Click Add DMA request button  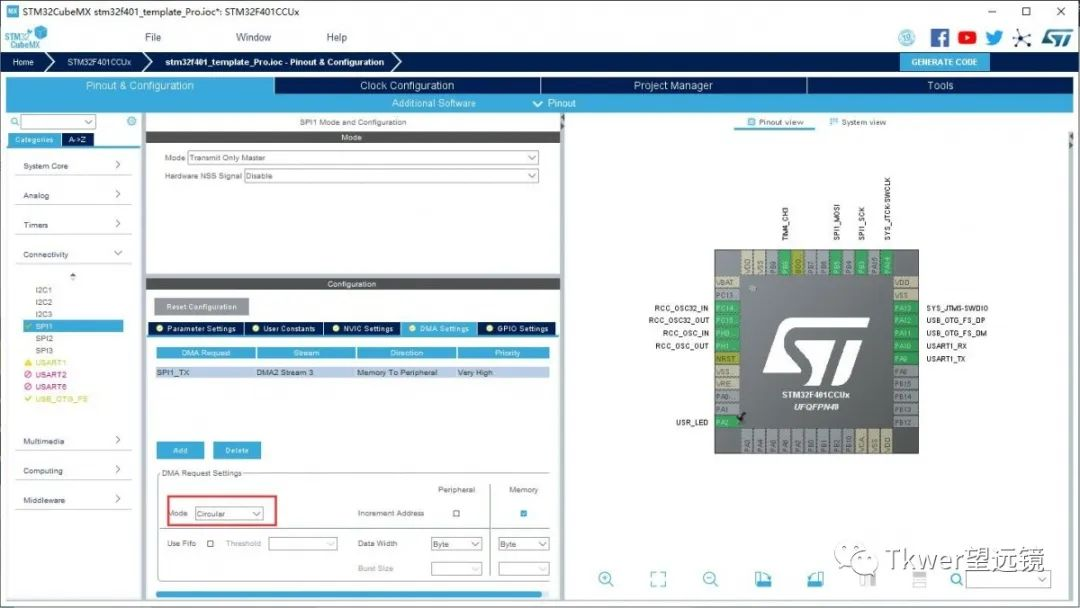point(180,450)
